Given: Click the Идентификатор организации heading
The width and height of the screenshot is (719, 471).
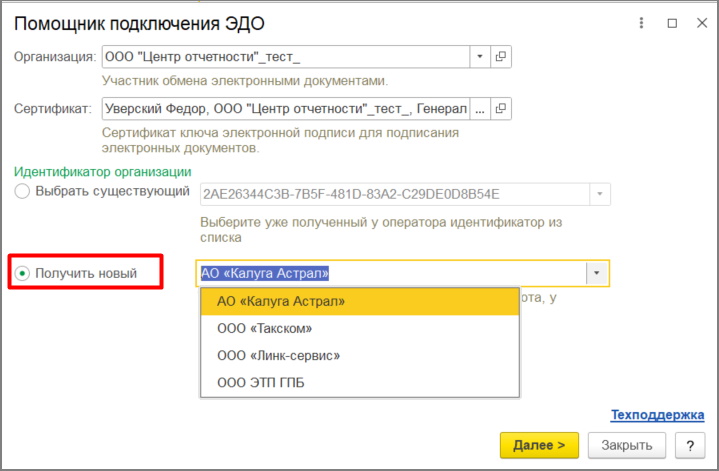Looking at the screenshot, I should point(103,172).
